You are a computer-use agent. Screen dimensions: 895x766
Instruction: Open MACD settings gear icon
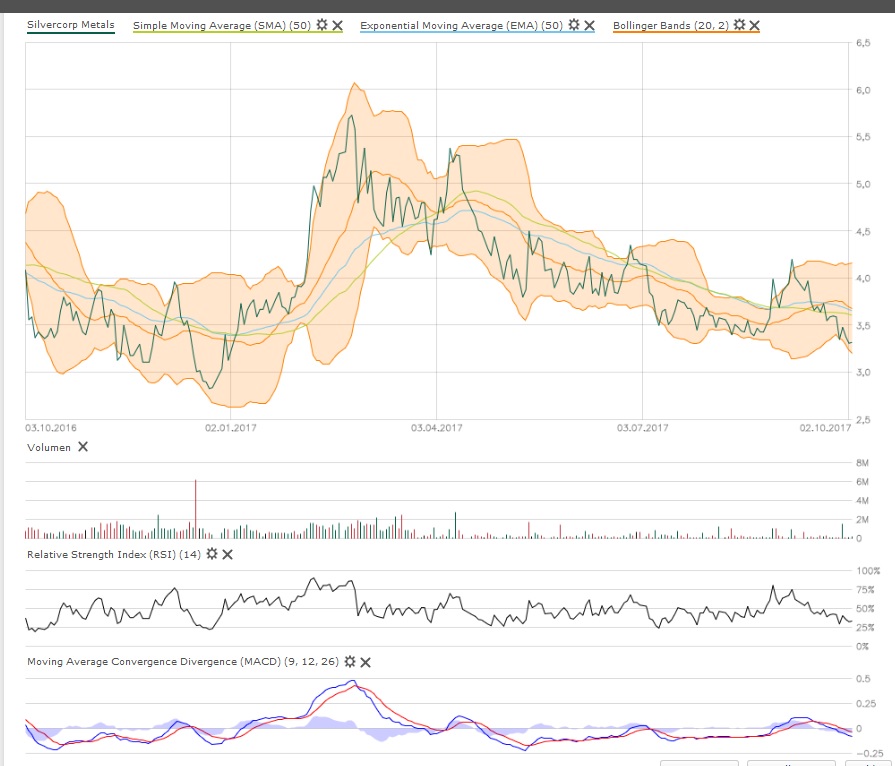(350, 662)
